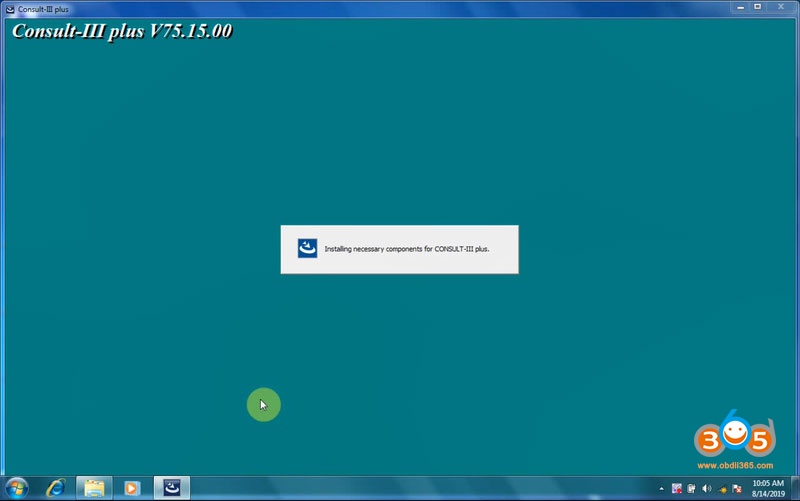
Task: Launch Internet Explorer from the taskbar
Action: [56, 488]
